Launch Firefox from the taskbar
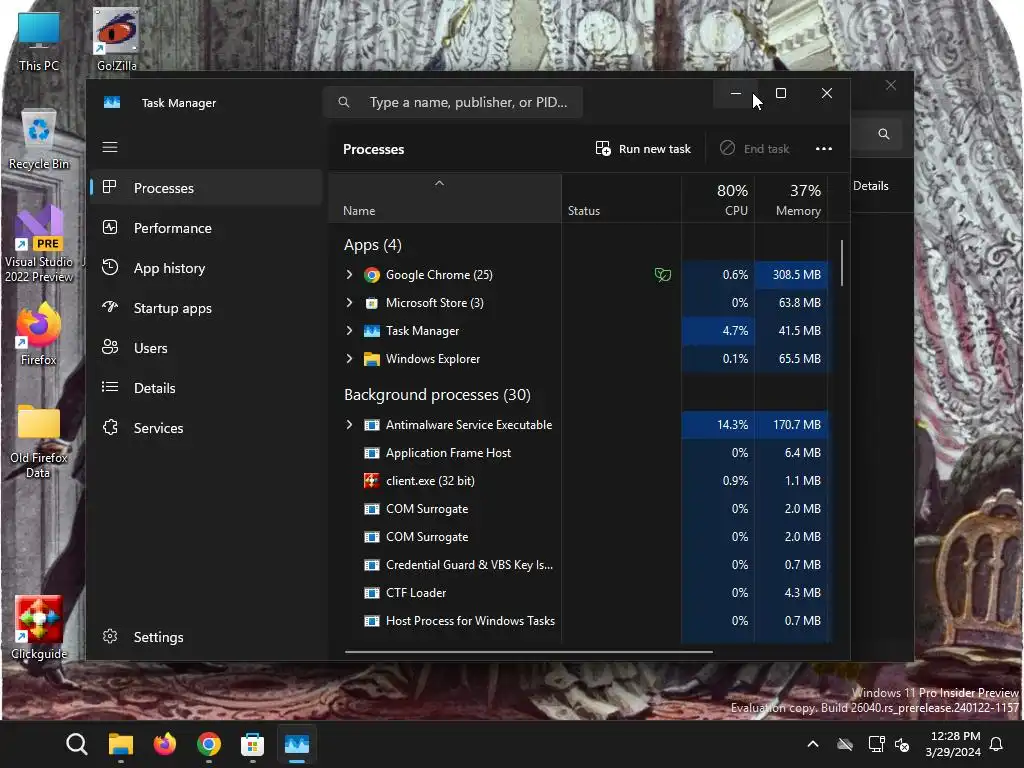The height and width of the screenshot is (768, 1024). (x=165, y=744)
